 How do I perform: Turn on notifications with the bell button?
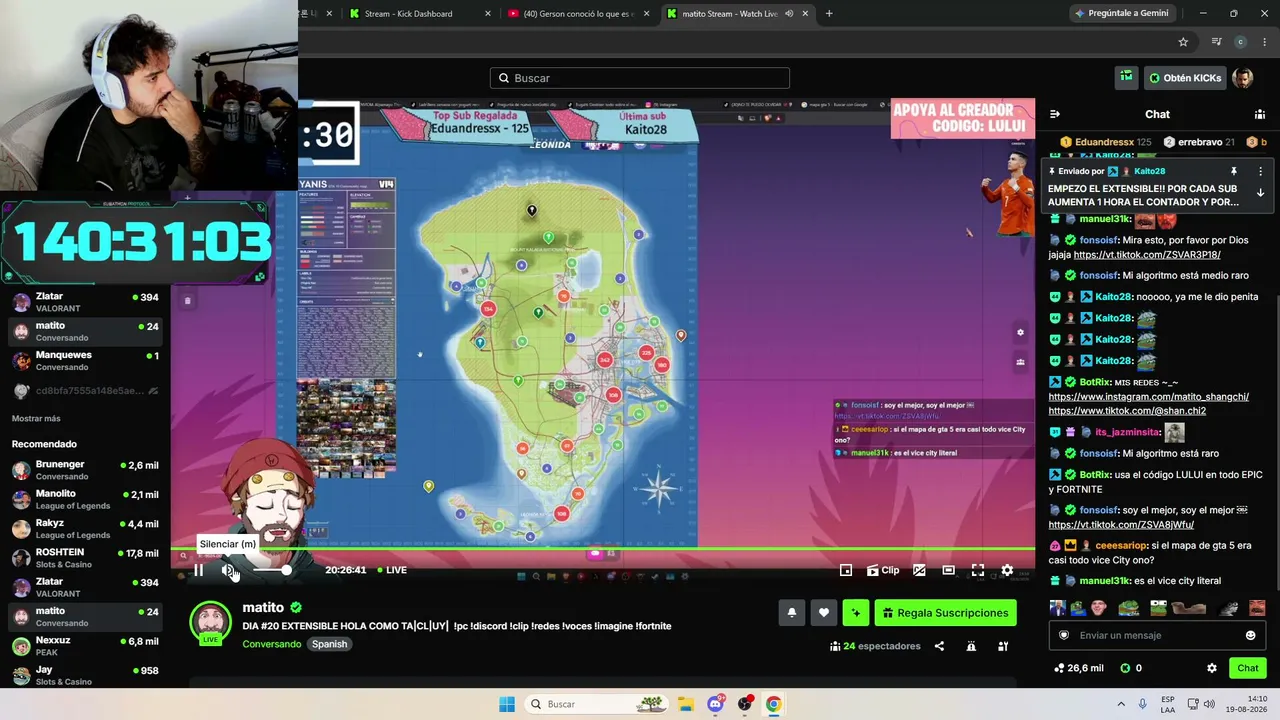[x=792, y=613]
